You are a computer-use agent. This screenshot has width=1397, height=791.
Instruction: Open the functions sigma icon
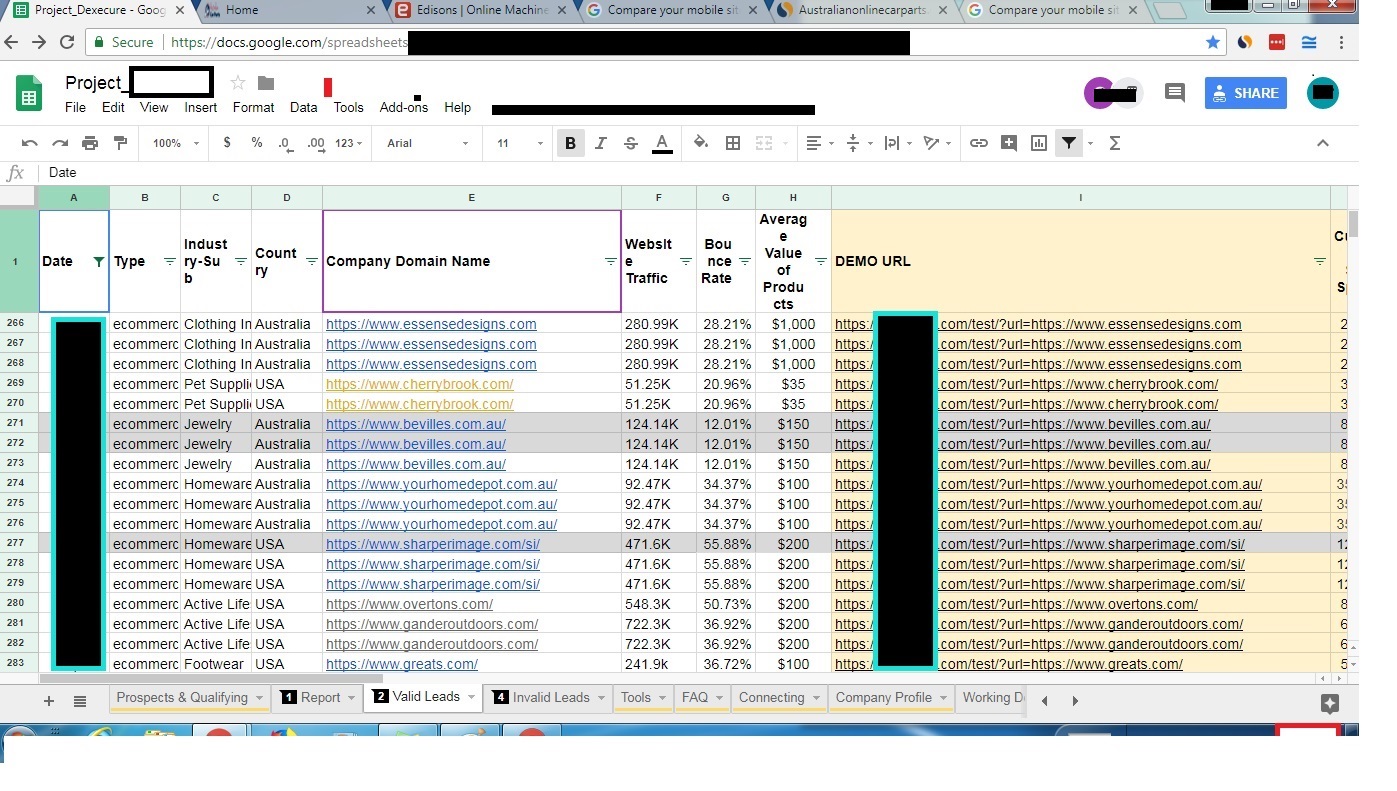[1114, 143]
